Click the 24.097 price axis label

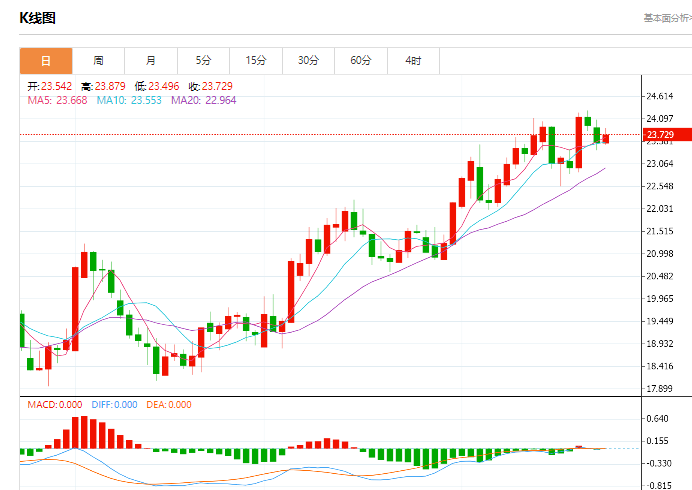[660, 118]
